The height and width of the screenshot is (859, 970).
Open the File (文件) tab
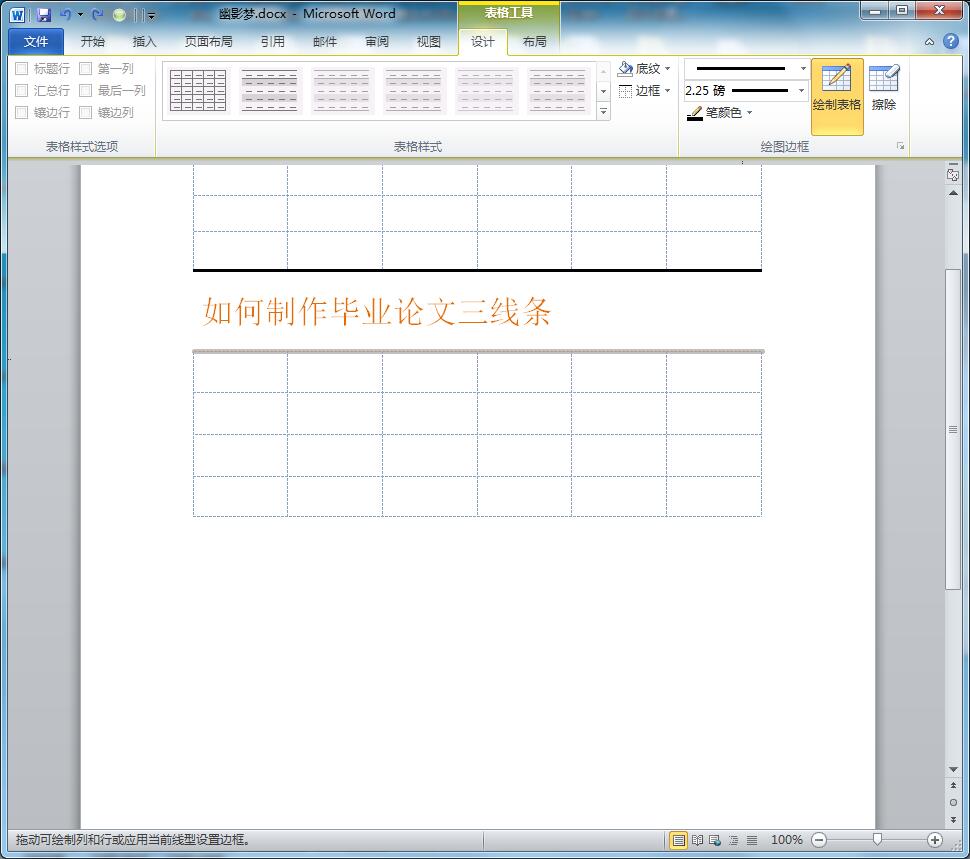36,41
